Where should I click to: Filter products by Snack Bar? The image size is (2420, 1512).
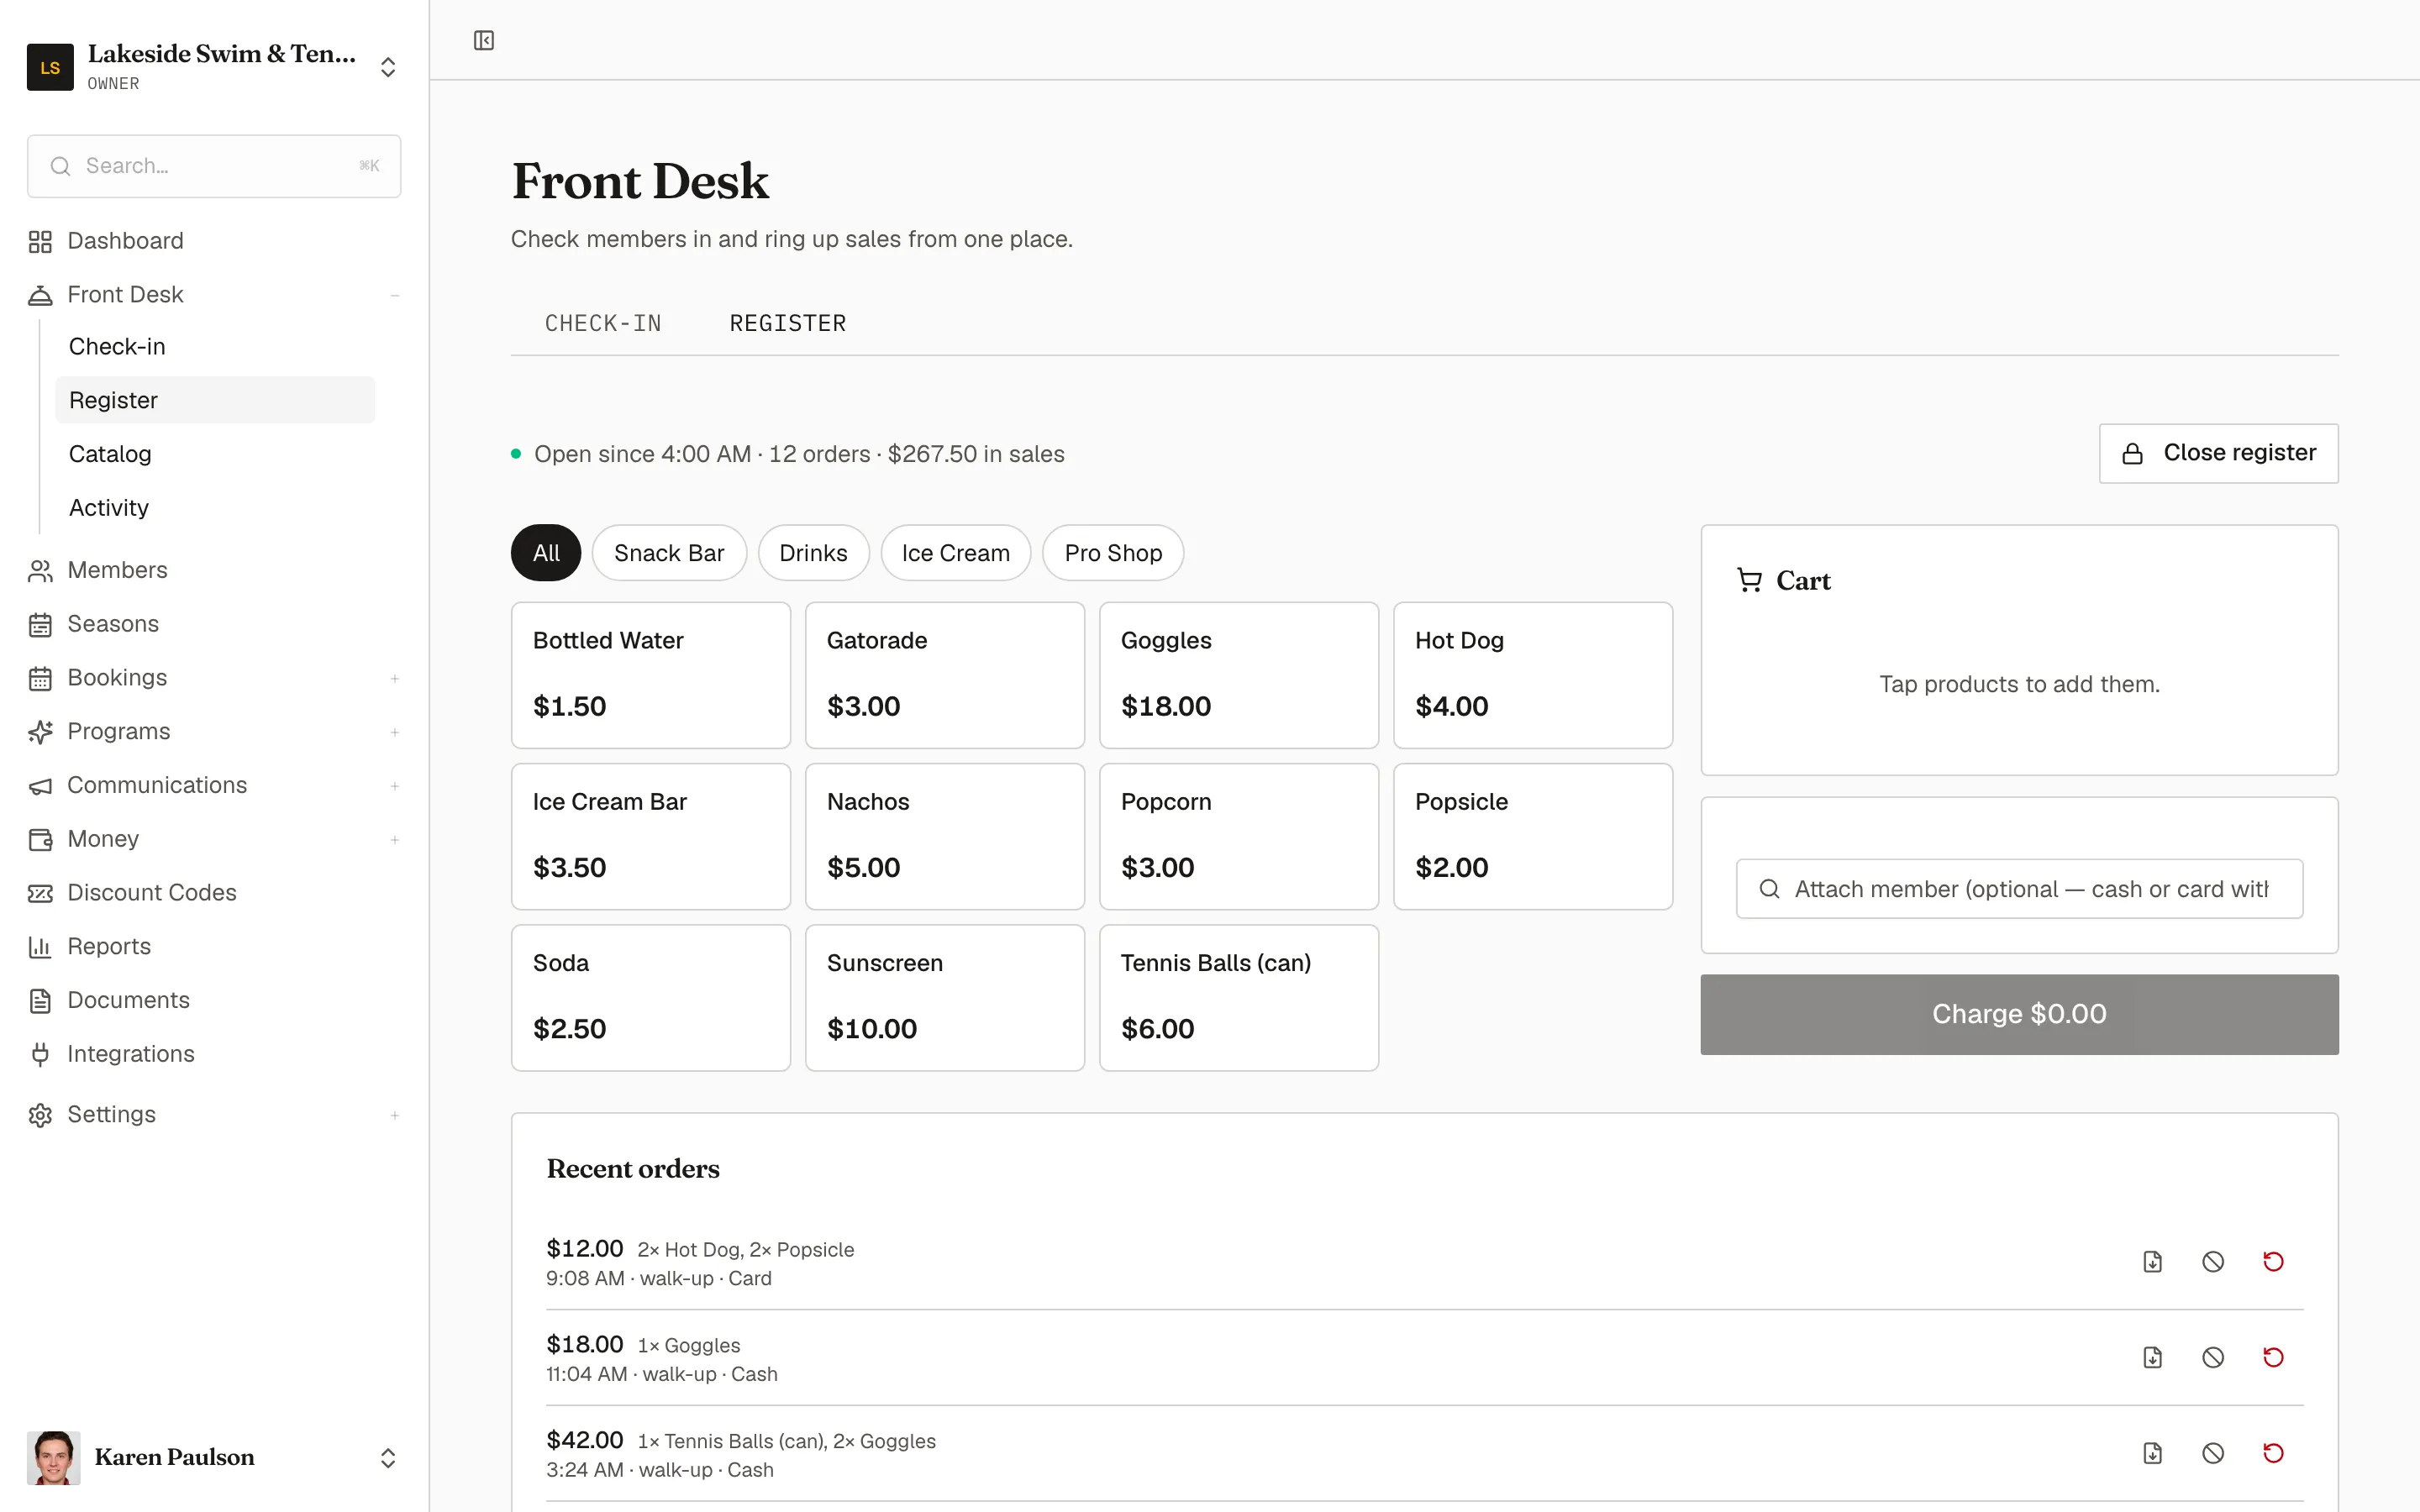click(x=669, y=553)
